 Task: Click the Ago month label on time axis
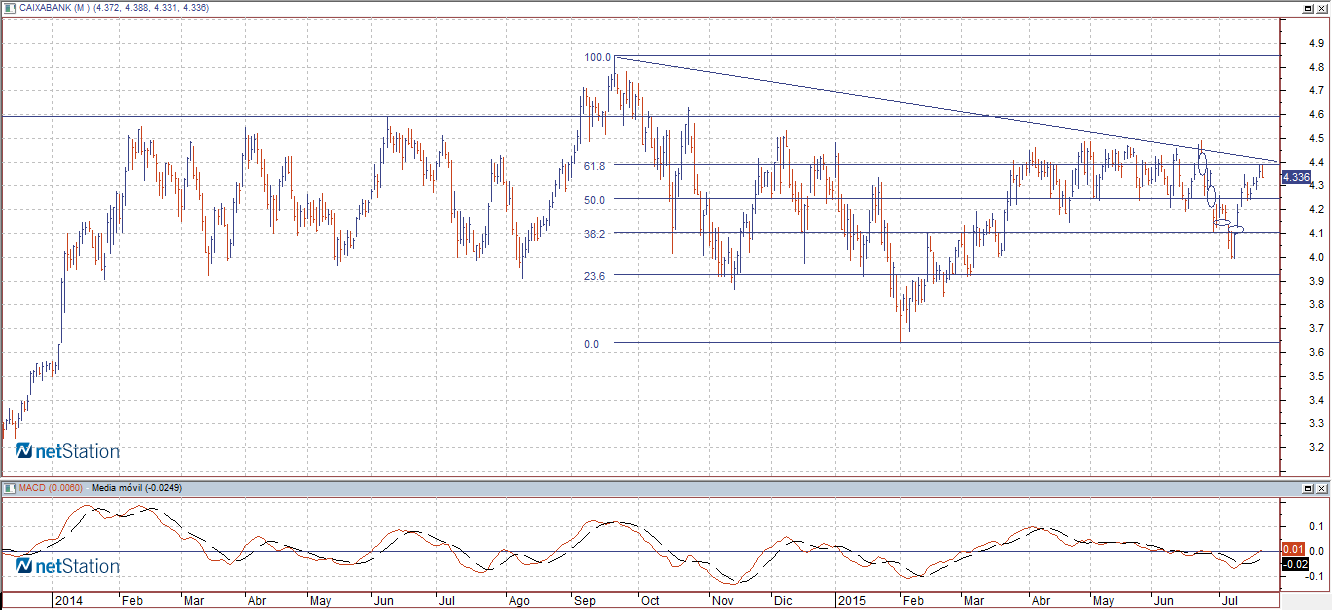tap(517, 602)
